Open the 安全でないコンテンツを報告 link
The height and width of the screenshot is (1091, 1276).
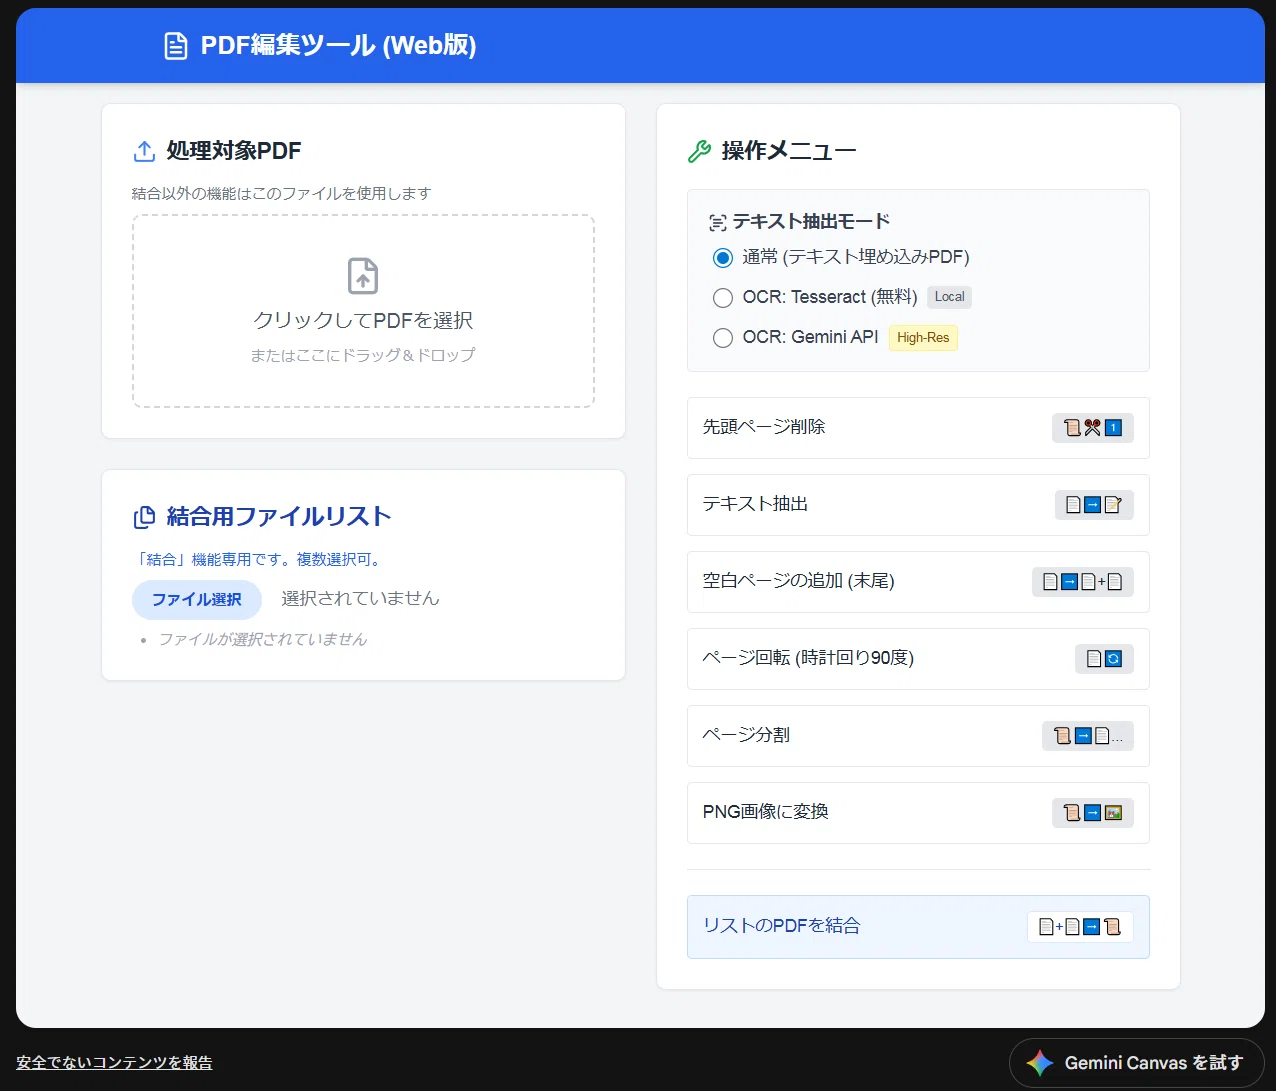pos(114,1063)
